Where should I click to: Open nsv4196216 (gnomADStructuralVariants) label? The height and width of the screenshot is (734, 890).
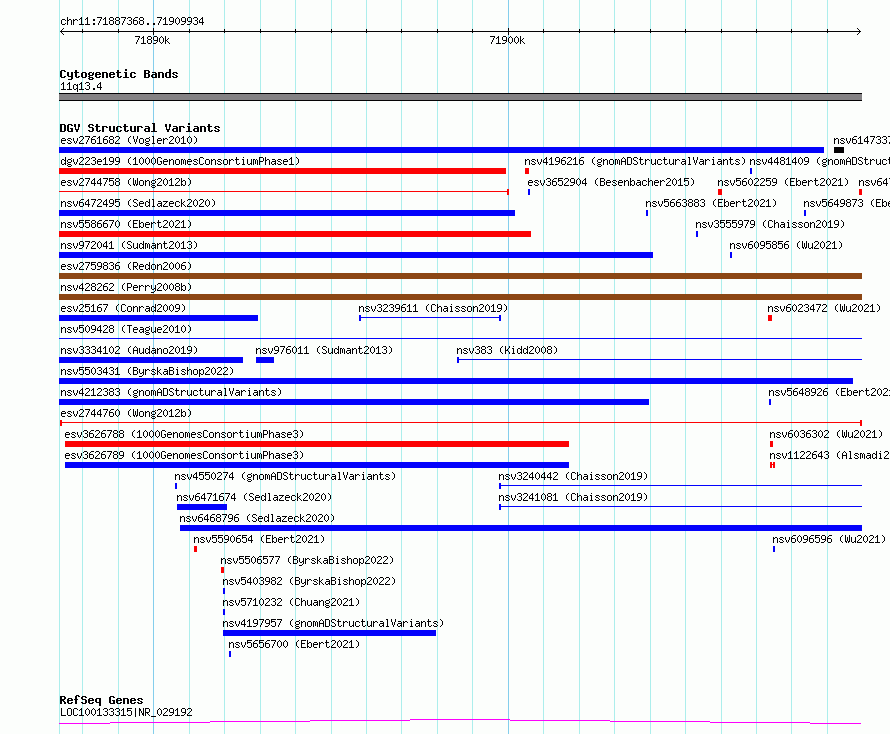pos(635,161)
